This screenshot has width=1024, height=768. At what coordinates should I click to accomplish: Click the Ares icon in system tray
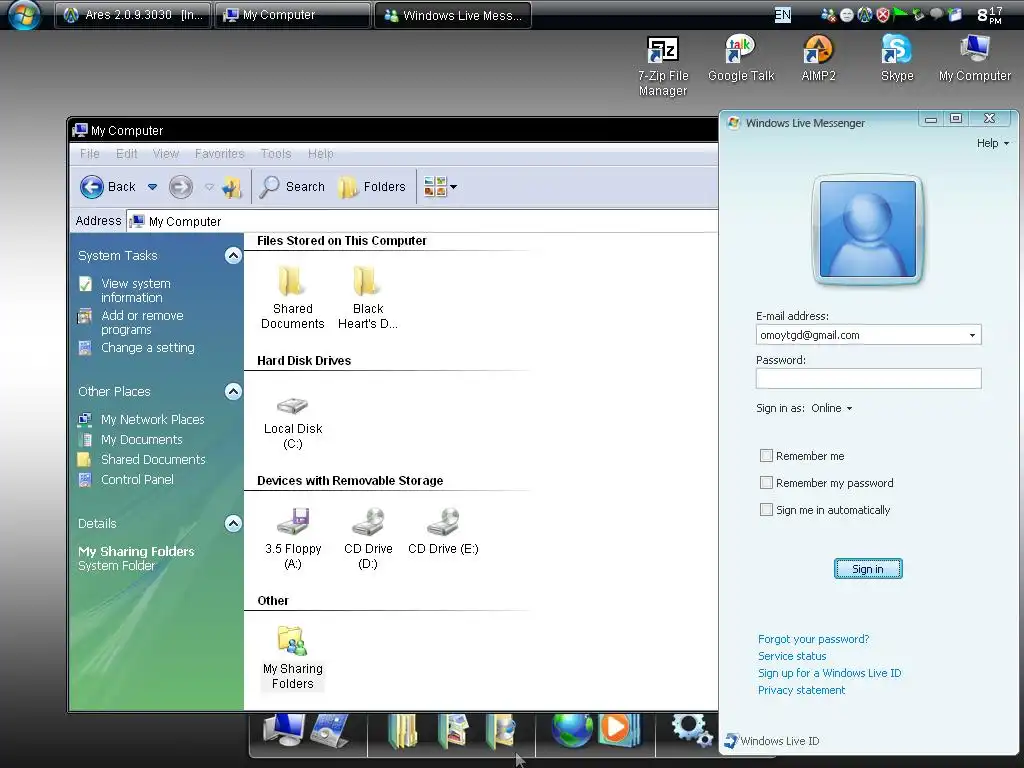click(865, 15)
